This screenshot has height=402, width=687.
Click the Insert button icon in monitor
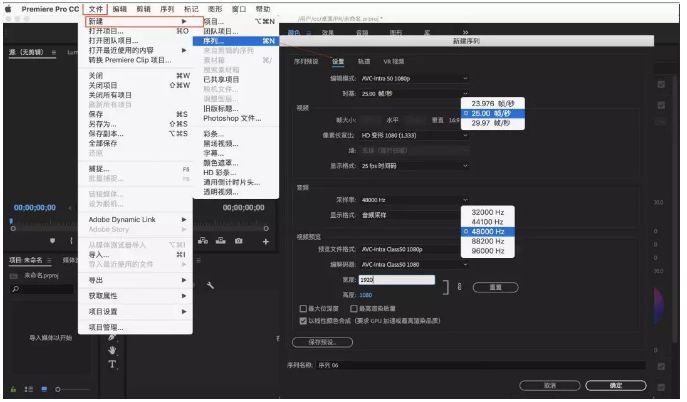click(203, 241)
